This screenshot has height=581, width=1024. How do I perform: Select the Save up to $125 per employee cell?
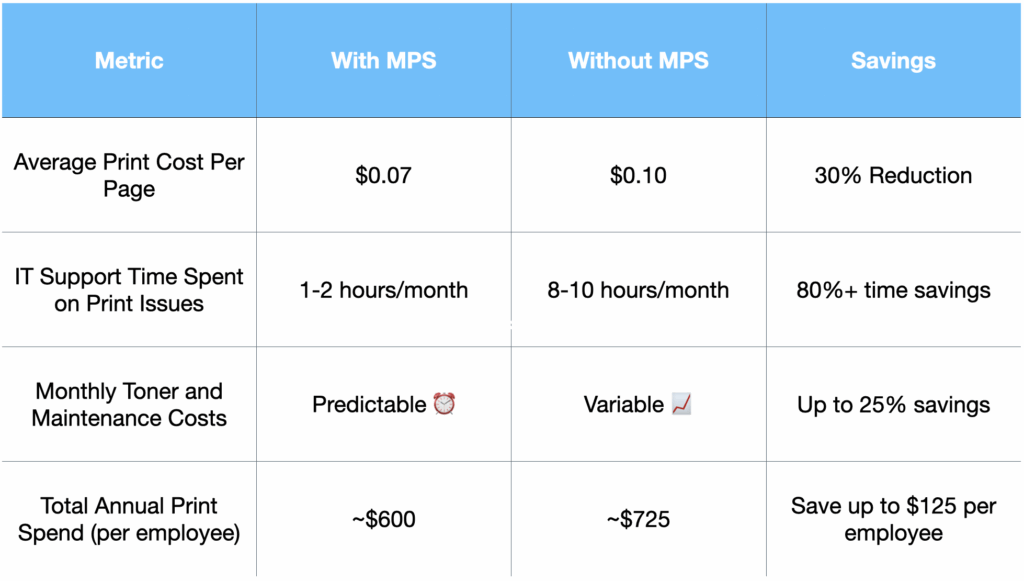[x=893, y=519]
